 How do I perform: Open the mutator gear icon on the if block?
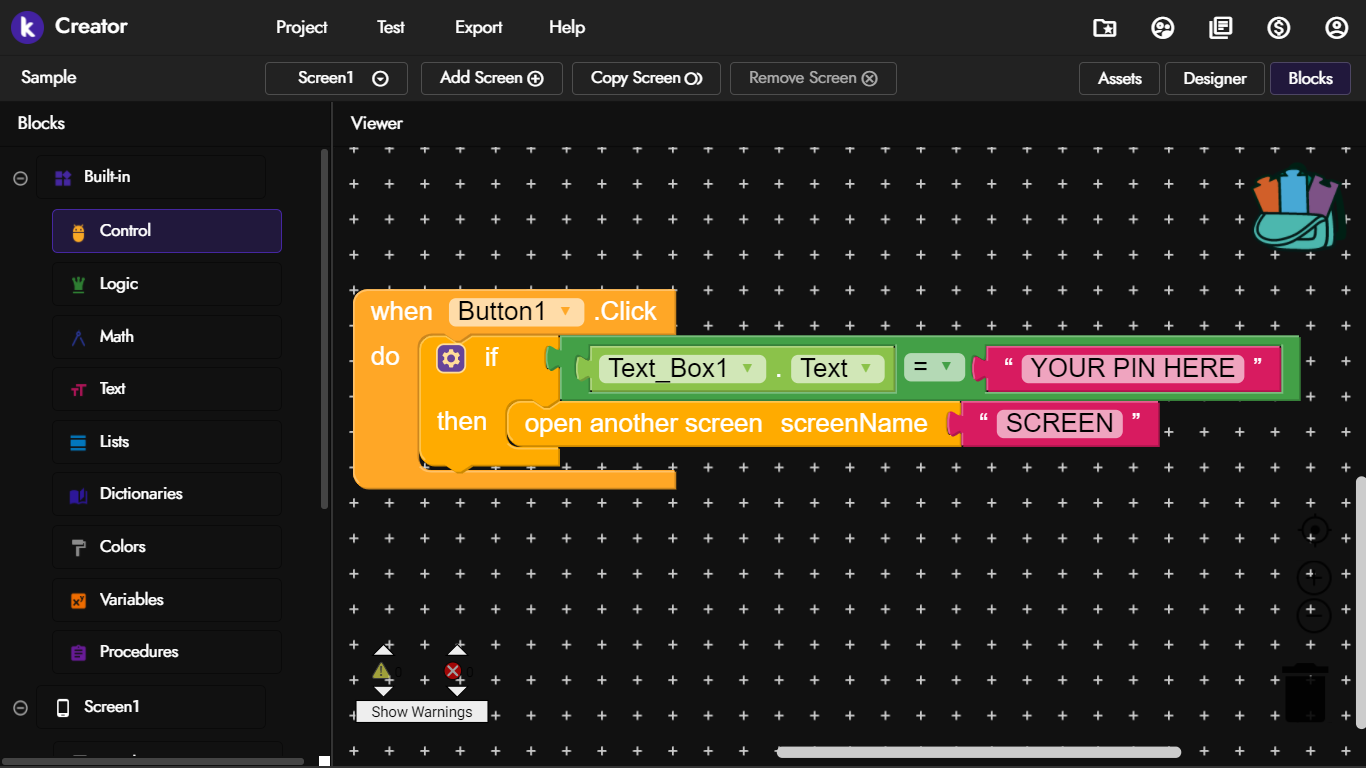tap(451, 358)
